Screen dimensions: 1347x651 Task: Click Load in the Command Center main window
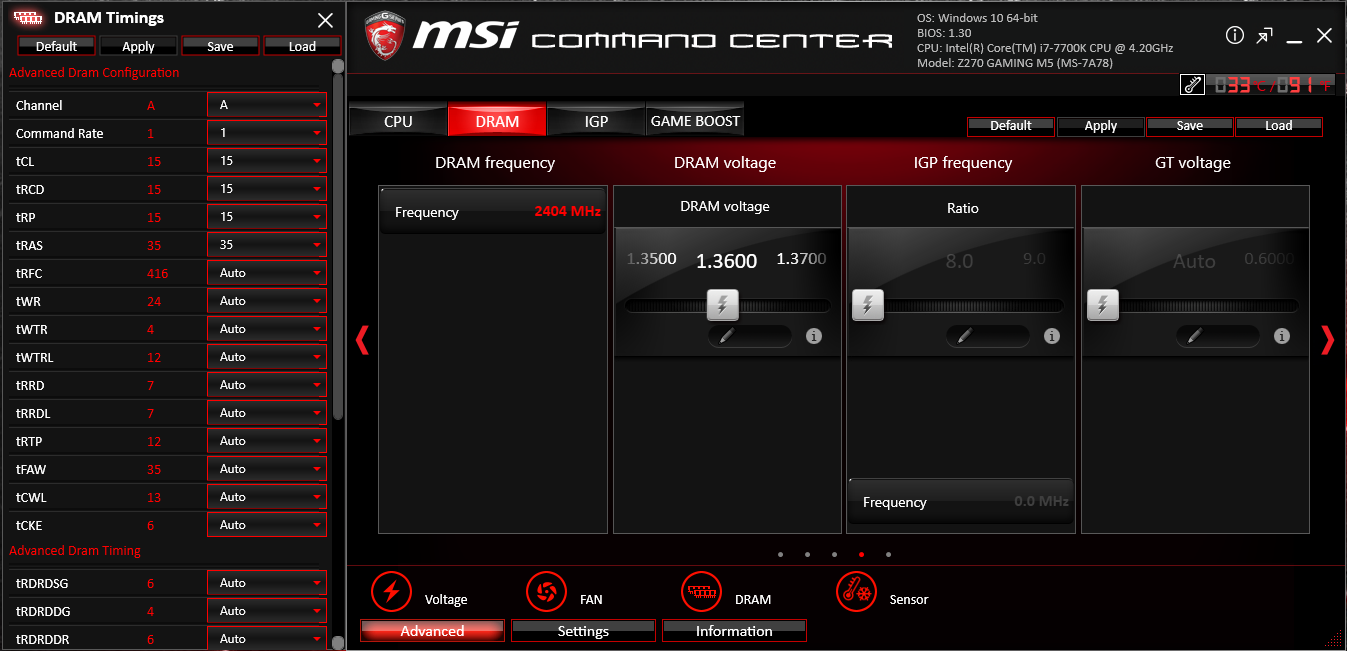click(x=1279, y=126)
